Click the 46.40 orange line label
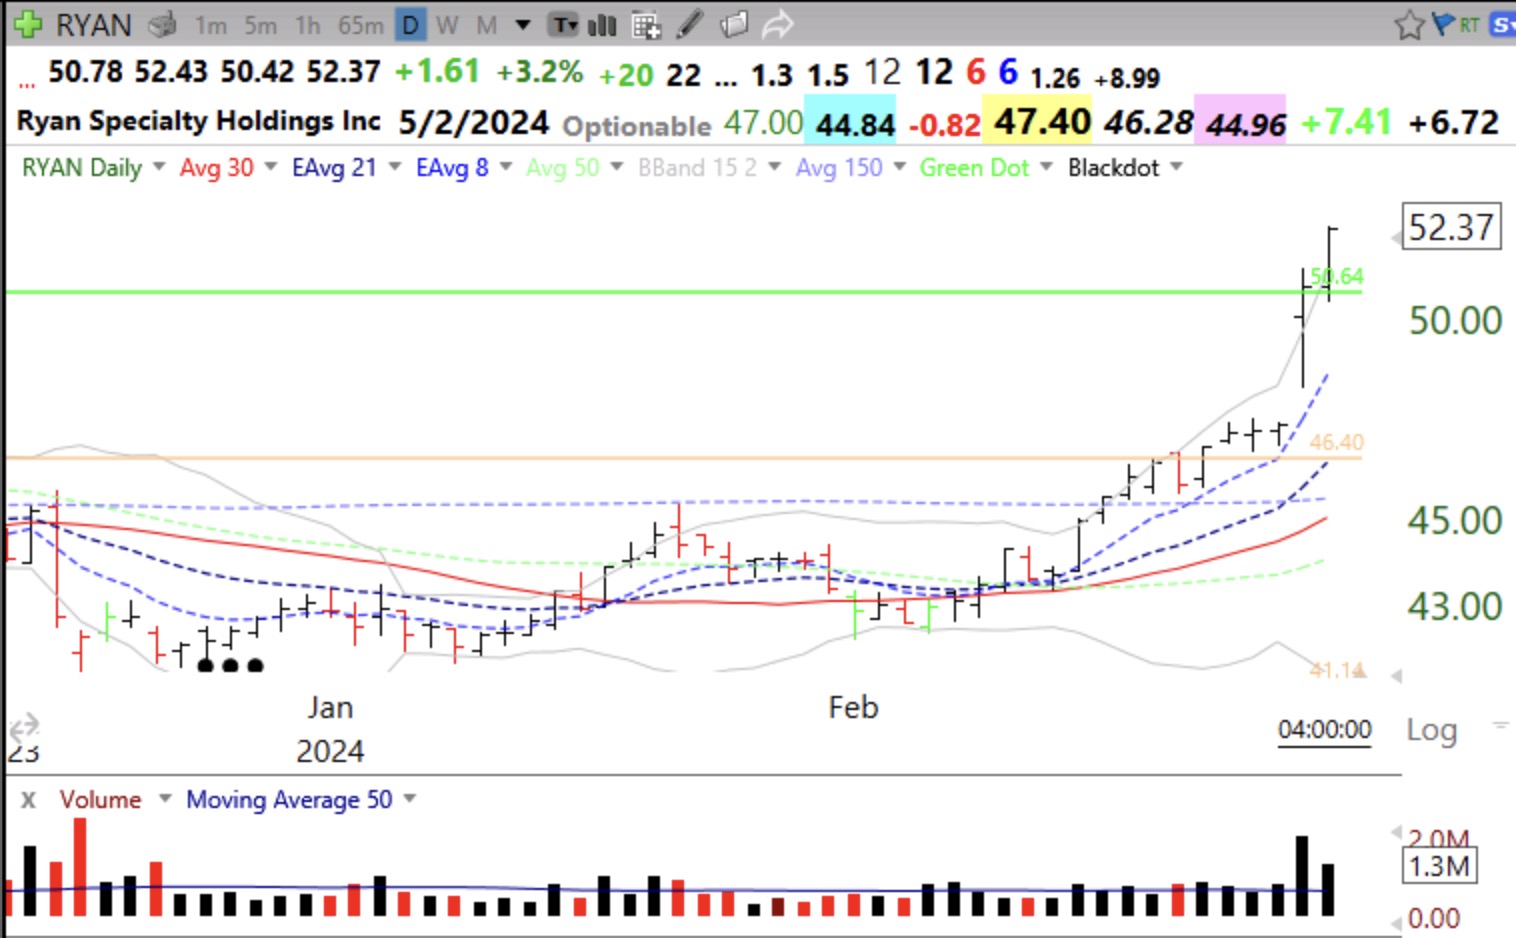This screenshot has height=938, width=1516. (1337, 442)
